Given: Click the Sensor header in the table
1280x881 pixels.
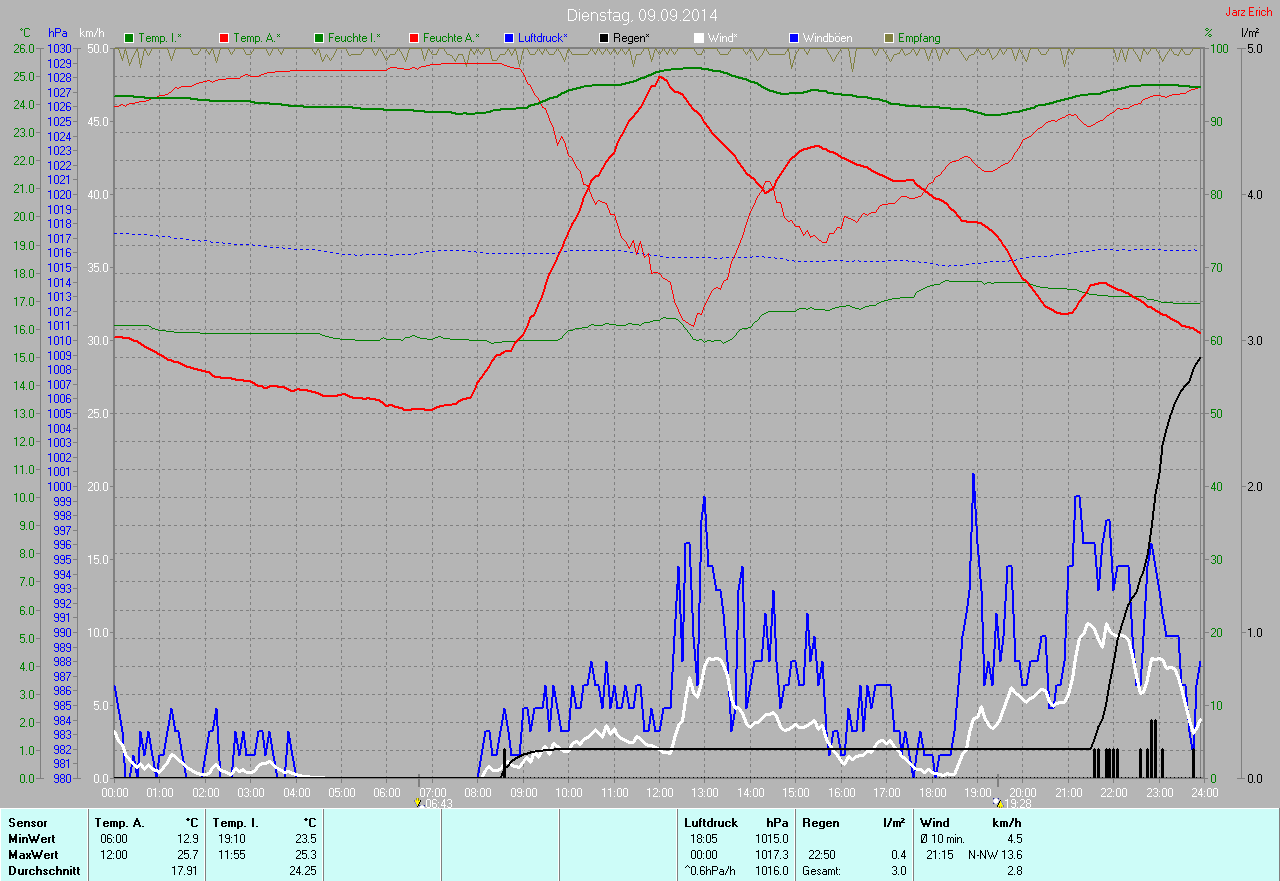Looking at the screenshot, I should pos(27,823).
